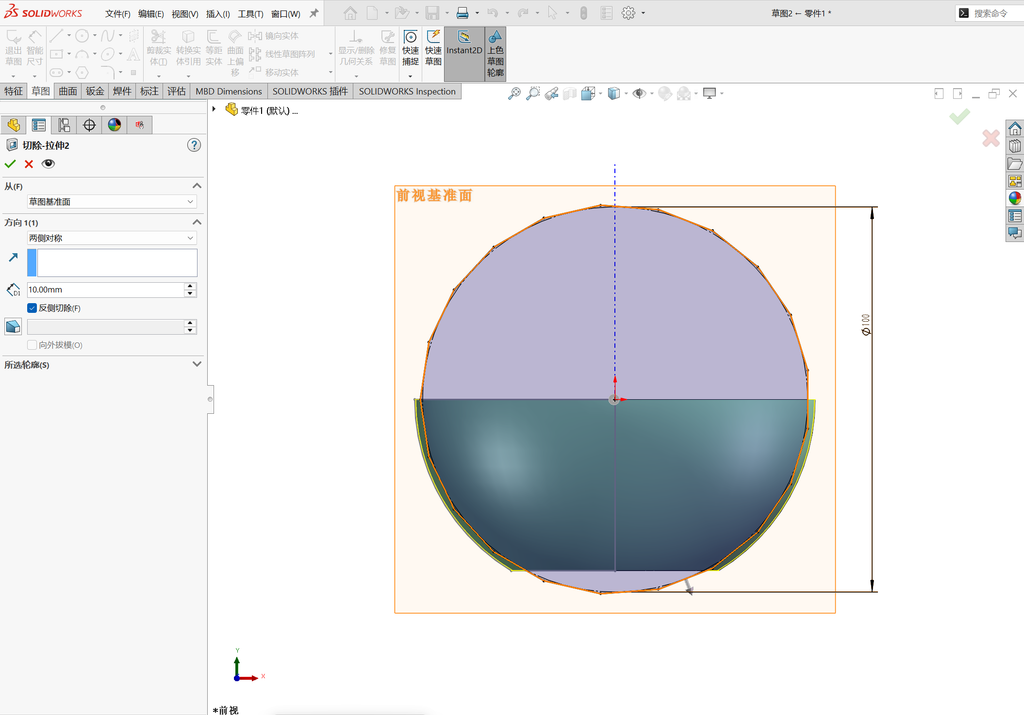Viewport: 1024px width, 715px height.
Task: Increase the depth value spinner
Action: coord(190,286)
